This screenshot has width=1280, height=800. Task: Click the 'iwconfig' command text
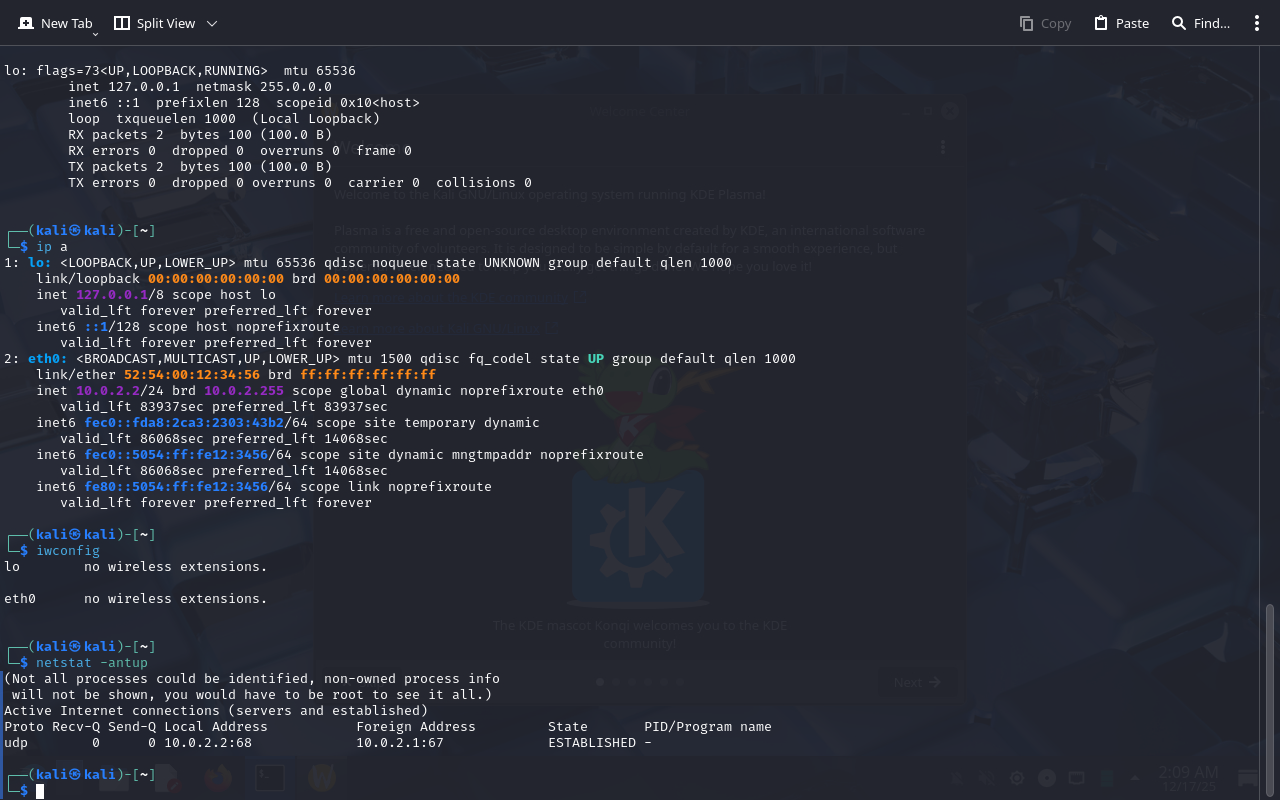(68, 551)
